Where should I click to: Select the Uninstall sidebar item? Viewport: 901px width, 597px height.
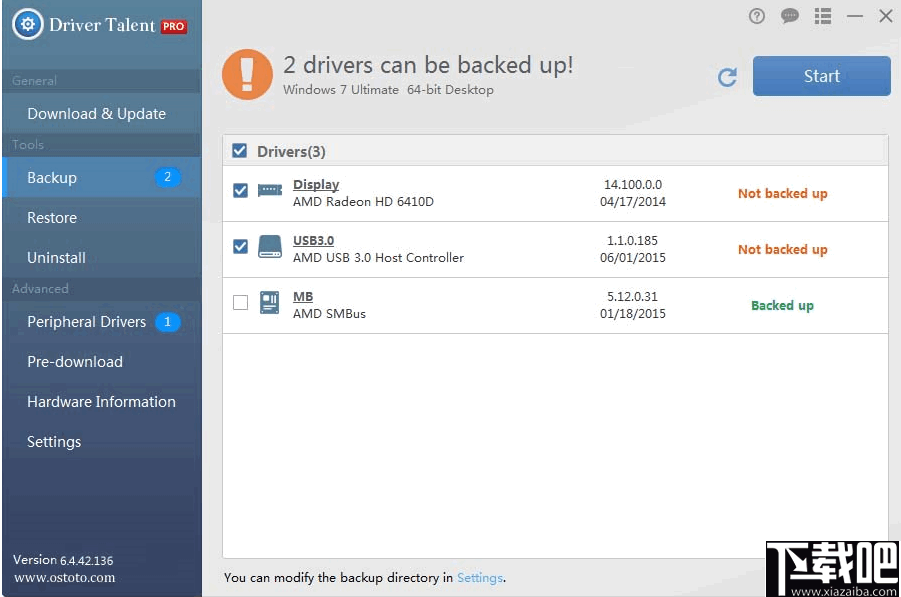(55, 257)
